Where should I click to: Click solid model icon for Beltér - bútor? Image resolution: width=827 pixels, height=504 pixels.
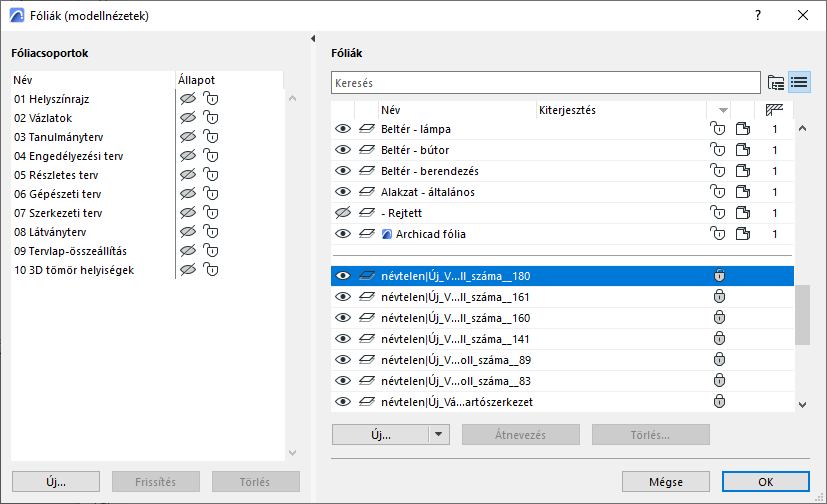pos(743,148)
